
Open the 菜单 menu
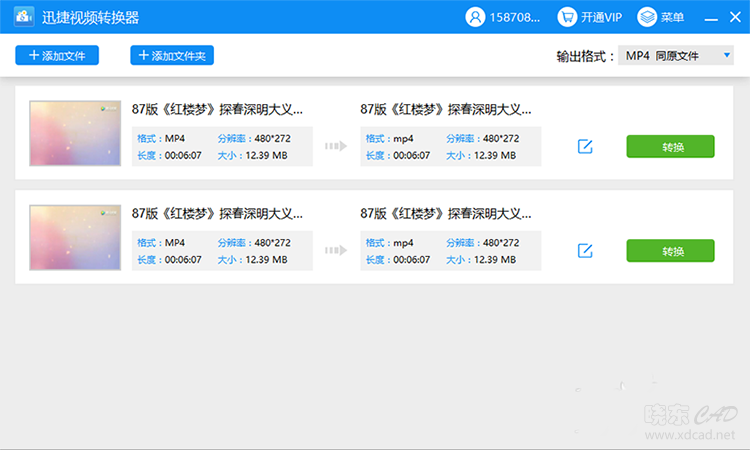[661, 17]
